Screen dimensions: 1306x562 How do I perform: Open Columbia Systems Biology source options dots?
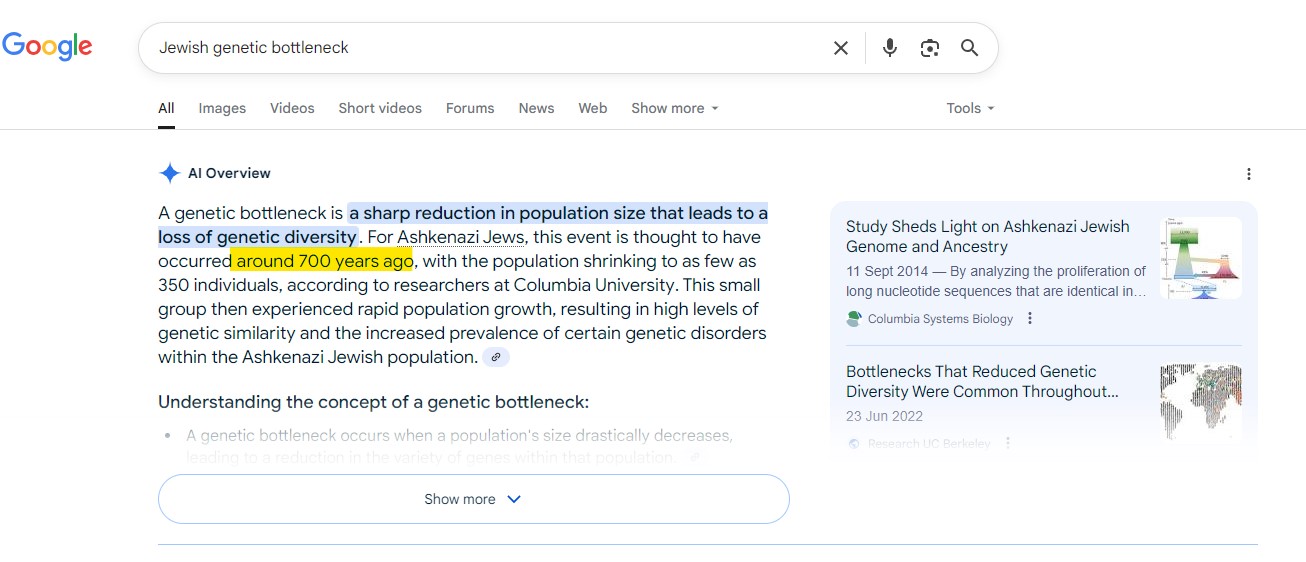point(1030,319)
